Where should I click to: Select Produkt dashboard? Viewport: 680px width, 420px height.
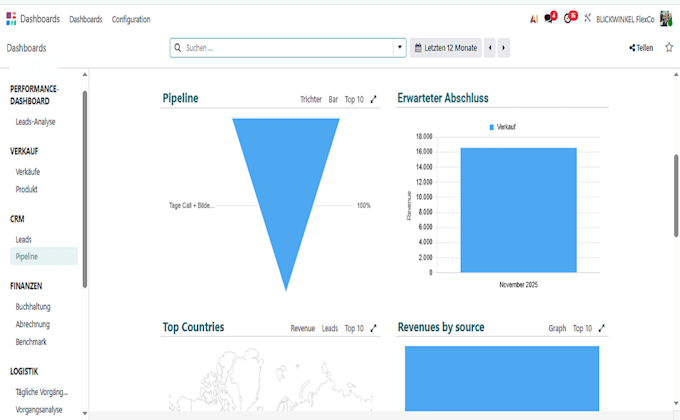click(x=26, y=189)
